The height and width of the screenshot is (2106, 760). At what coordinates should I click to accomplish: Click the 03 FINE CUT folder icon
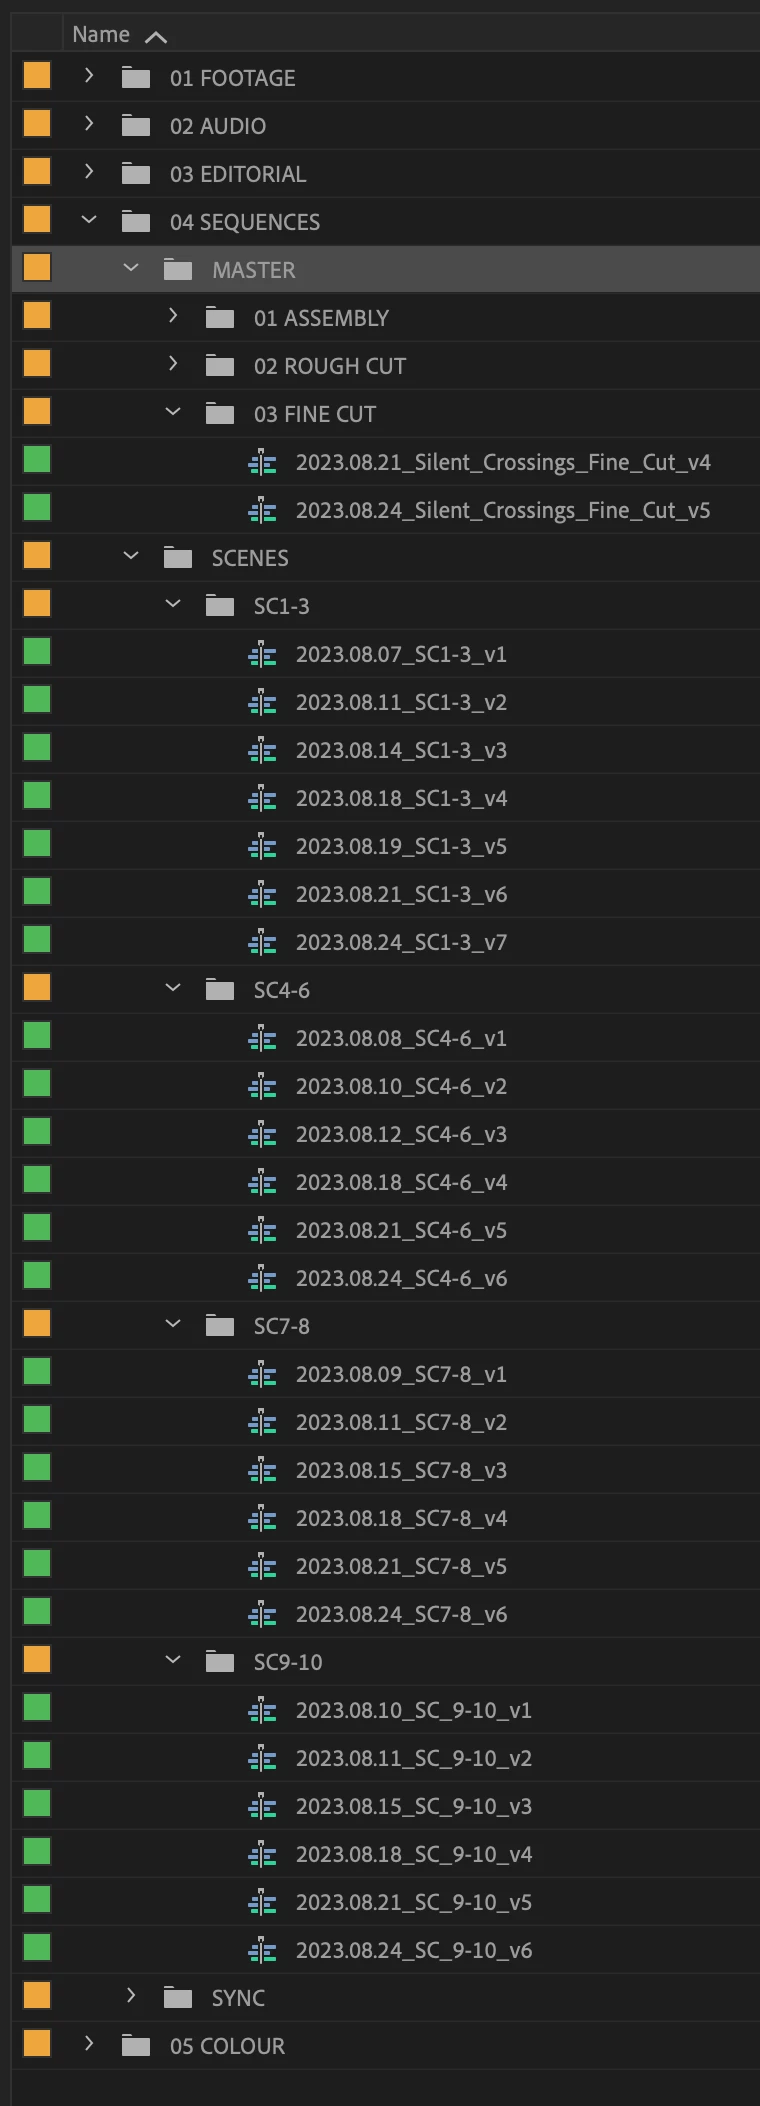pyautogui.click(x=220, y=414)
